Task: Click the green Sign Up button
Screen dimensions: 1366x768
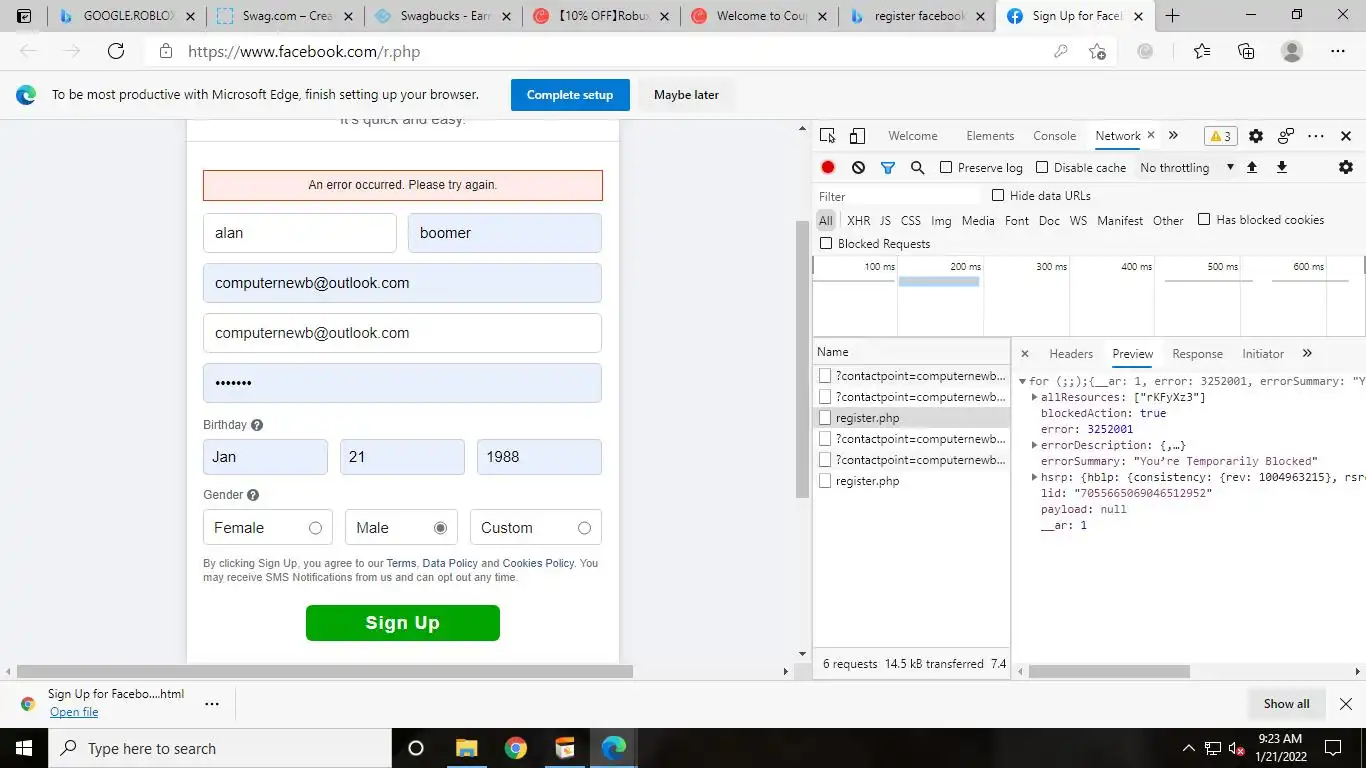Action: click(x=402, y=623)
